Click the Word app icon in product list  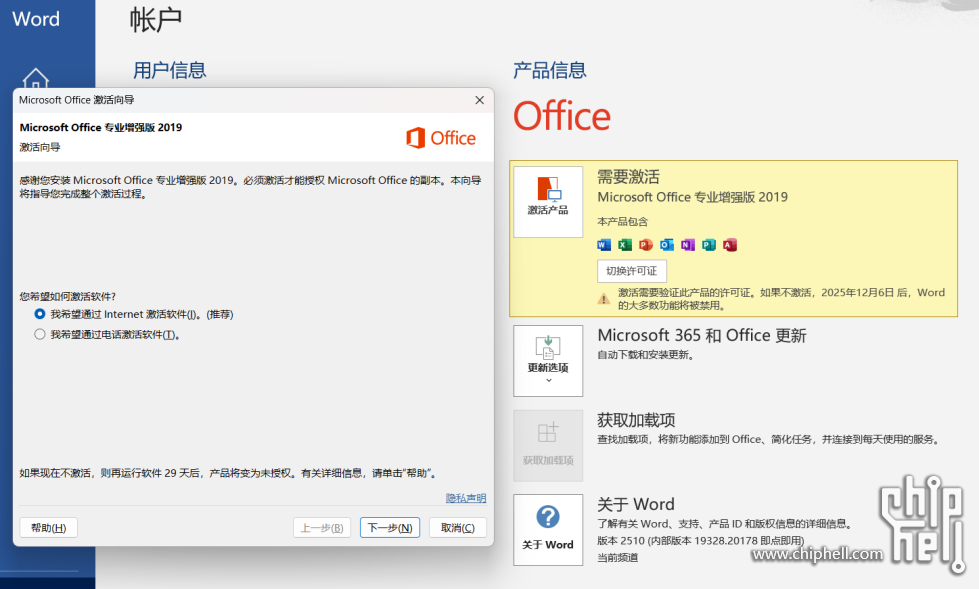604,245
